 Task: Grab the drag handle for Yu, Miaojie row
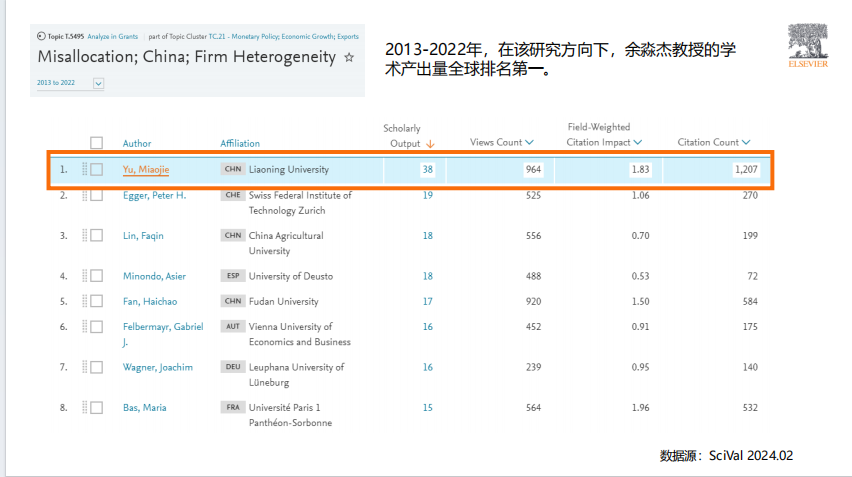[x=86, y=169]
